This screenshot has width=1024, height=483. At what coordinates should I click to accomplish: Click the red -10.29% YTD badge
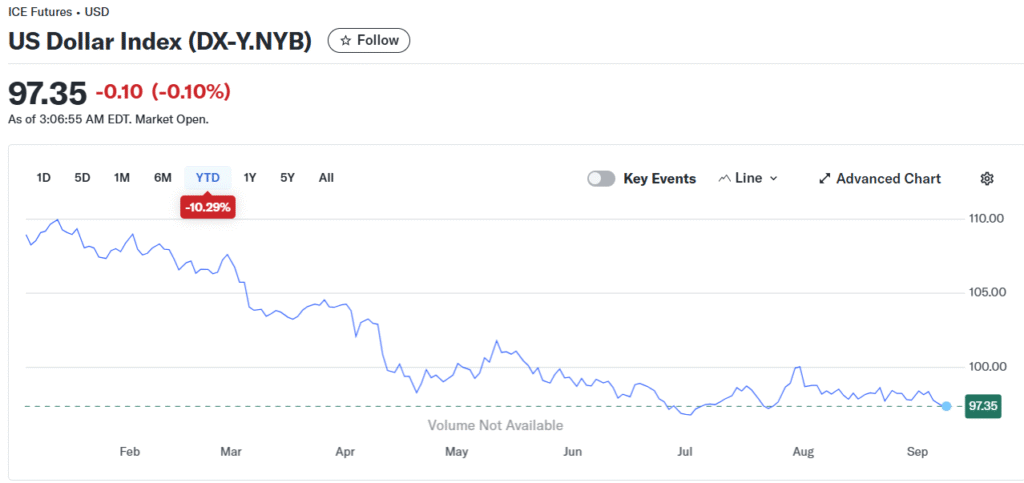tap(208, 208)
